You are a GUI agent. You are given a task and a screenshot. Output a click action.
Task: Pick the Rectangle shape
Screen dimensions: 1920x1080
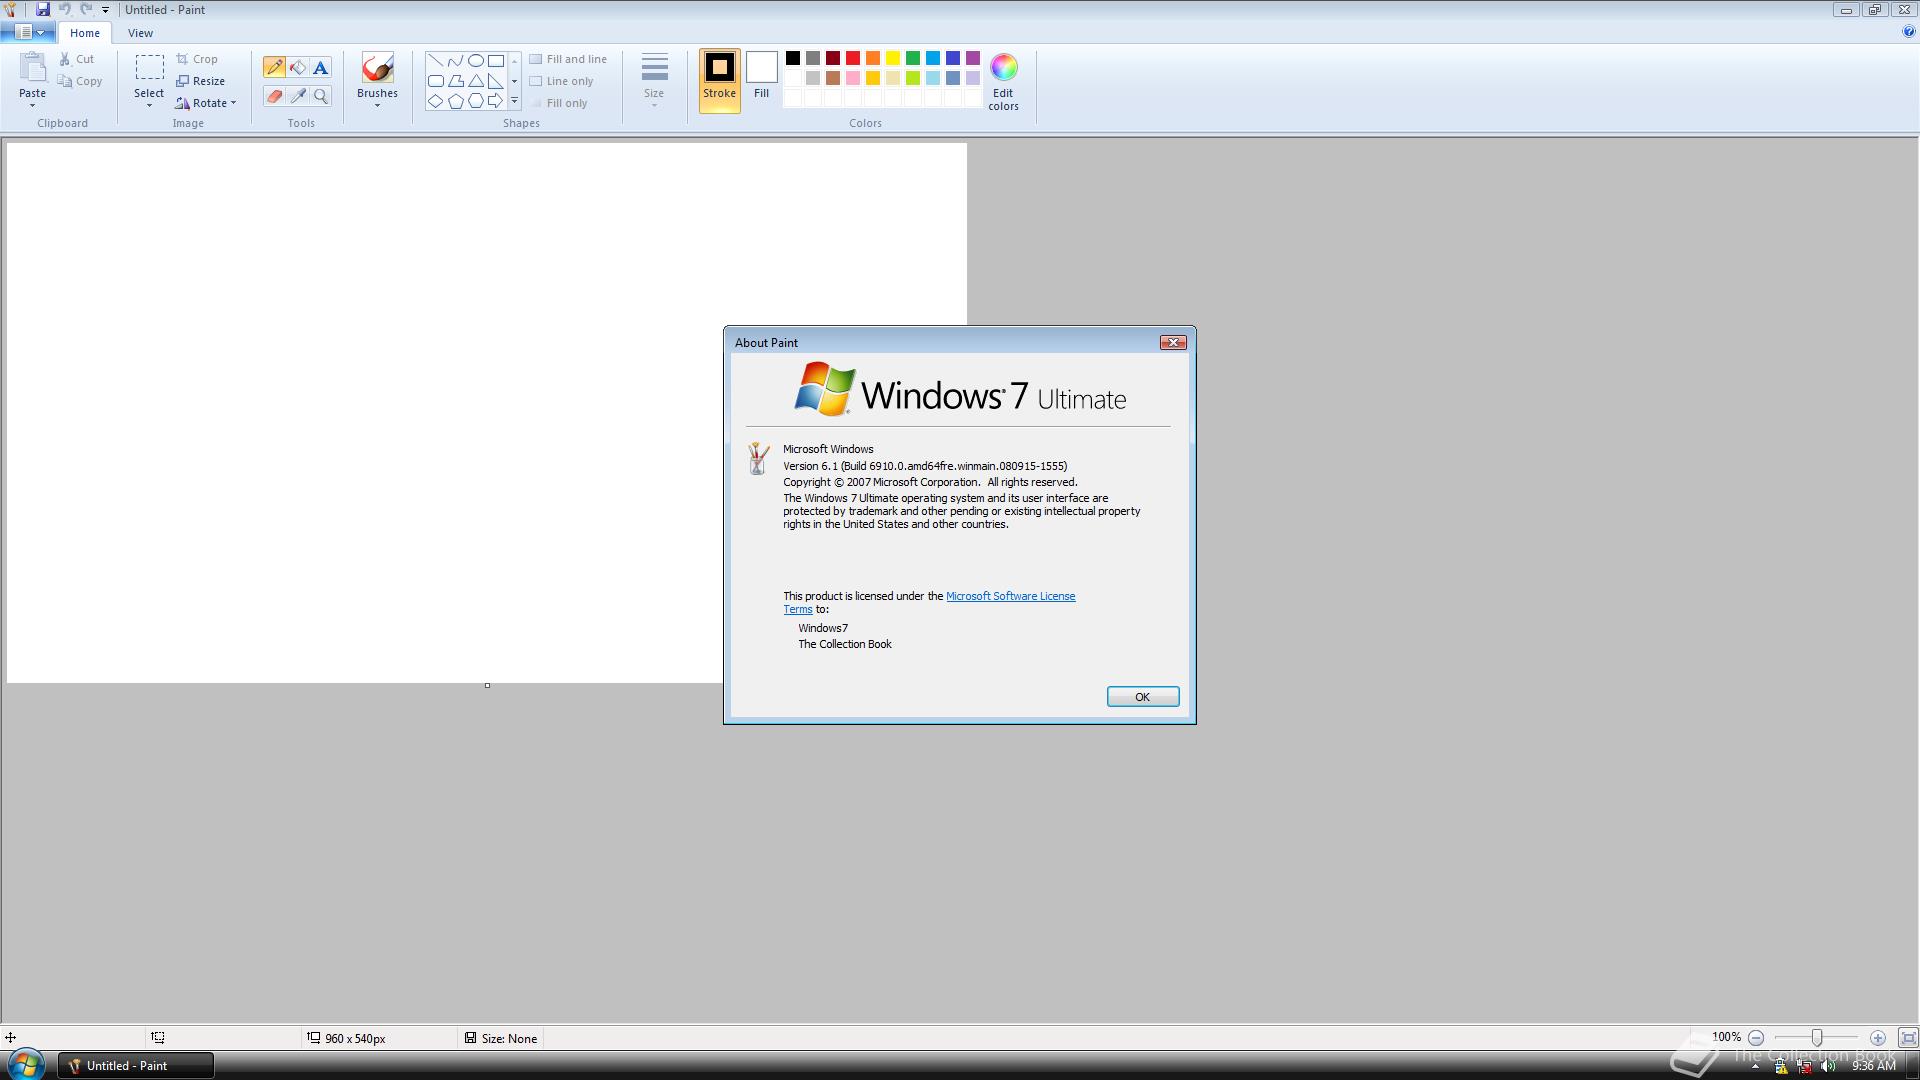tap(496, 60)
